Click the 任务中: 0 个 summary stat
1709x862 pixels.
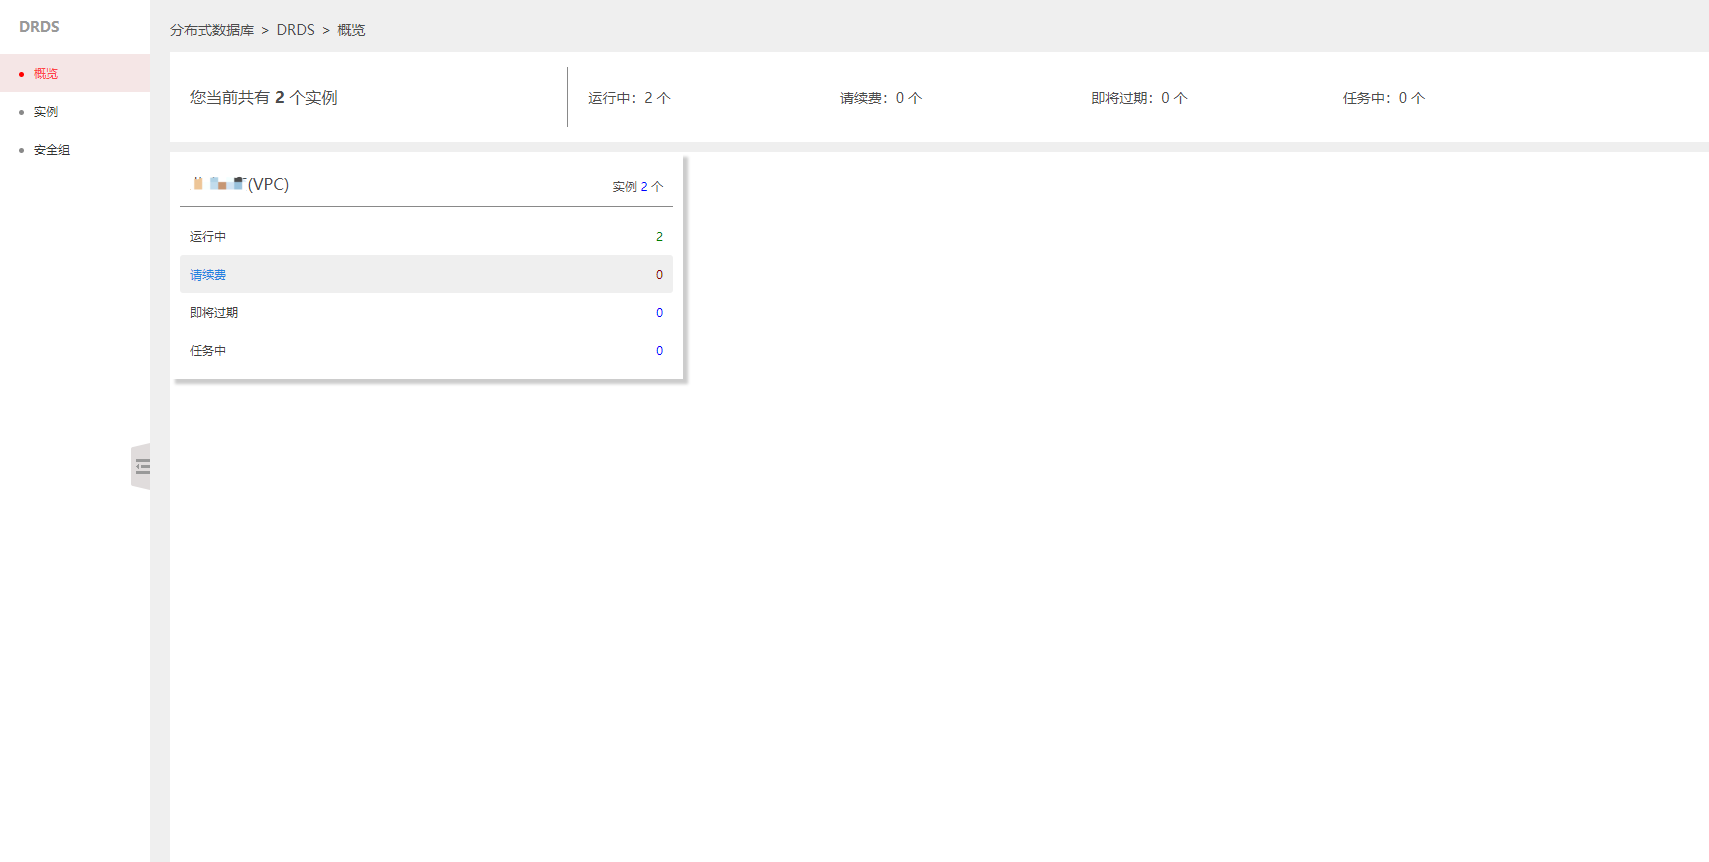point(1384,98)
